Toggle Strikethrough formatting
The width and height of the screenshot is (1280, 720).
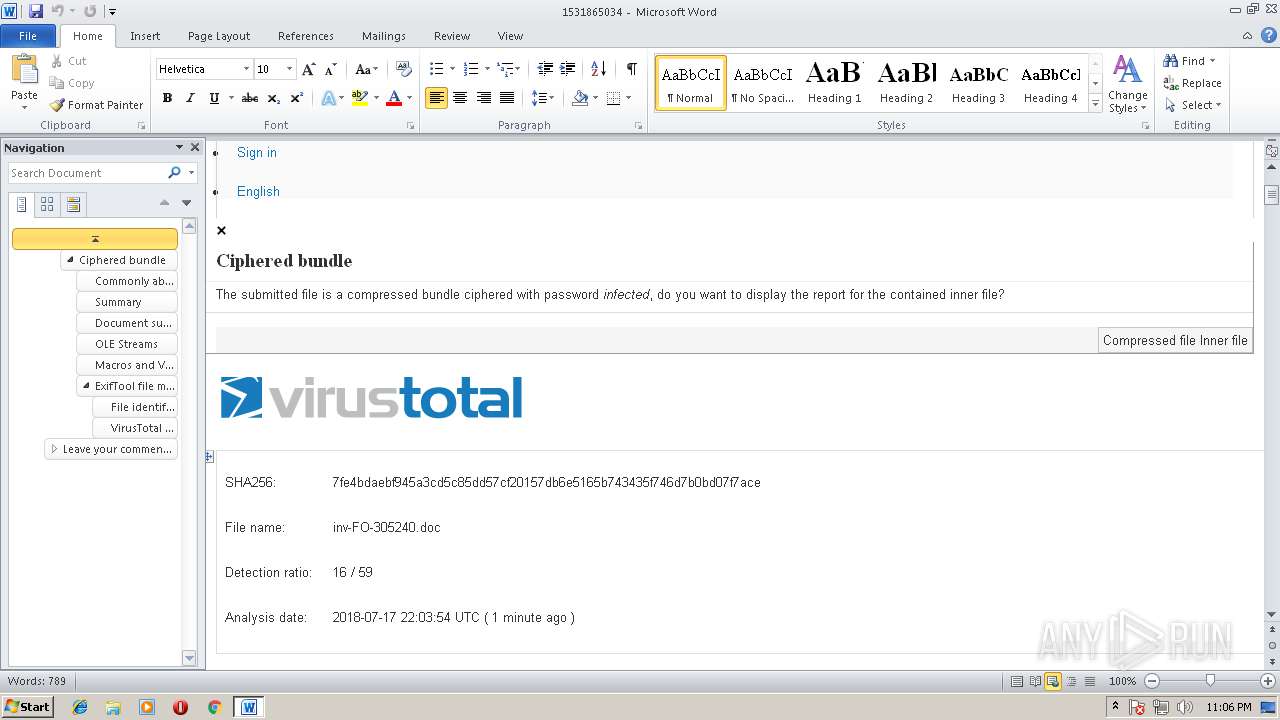250,98
